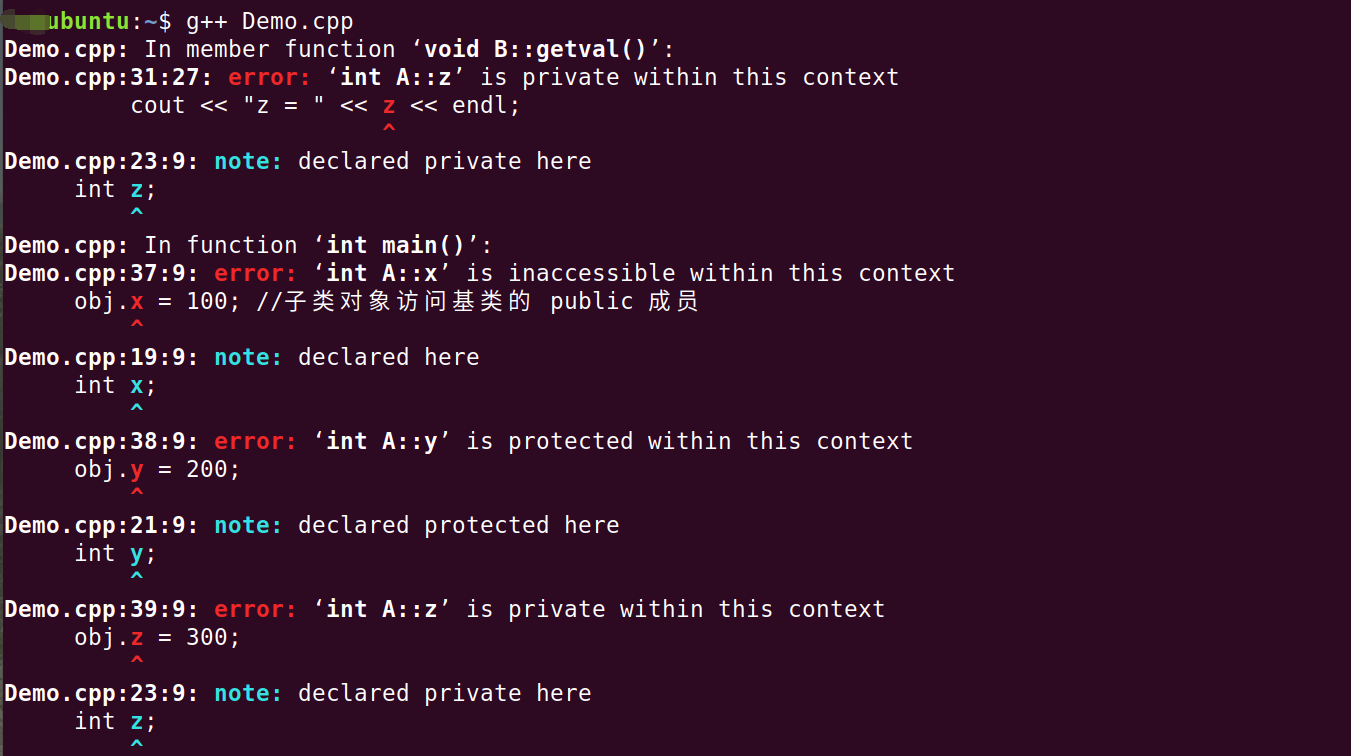Image resolution: width=1351 pixels, height=756 pixels.
Task: Click the cout "z = " code line
Action: pyautogui.click(x=325, y=105)
